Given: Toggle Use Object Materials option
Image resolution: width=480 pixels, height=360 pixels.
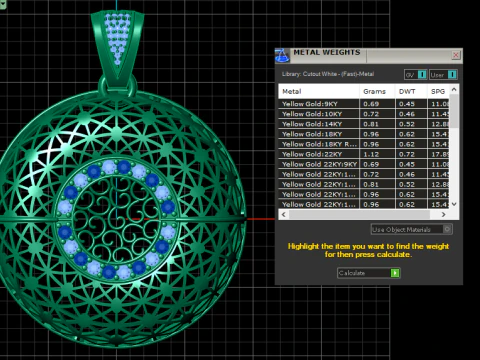Looking at the screenshot, I should pos(412,229).
